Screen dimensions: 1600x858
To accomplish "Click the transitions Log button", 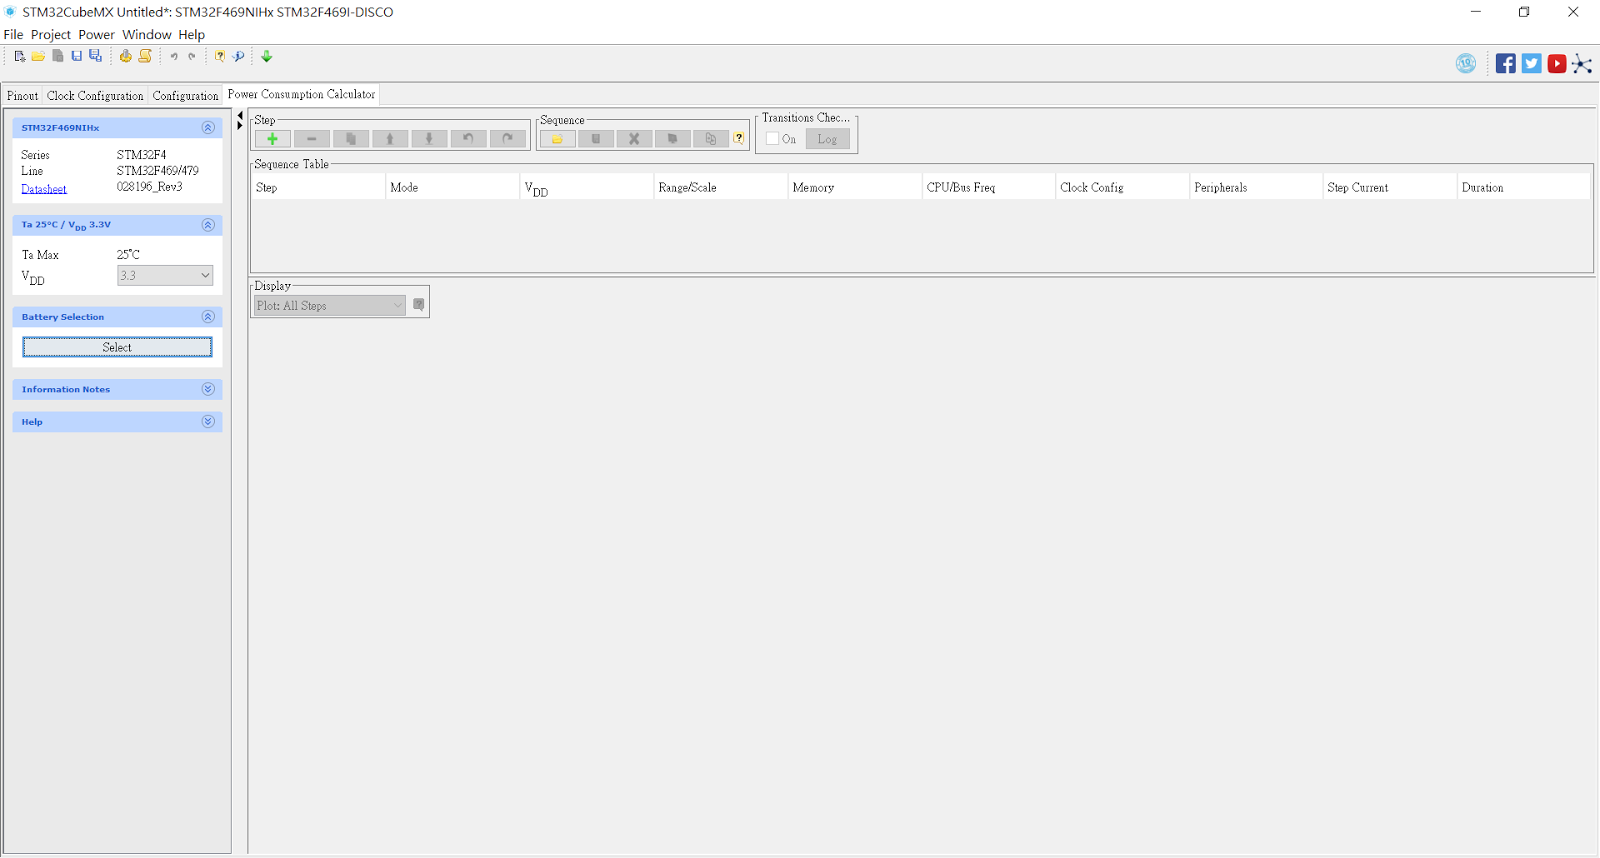I will click(x=827, y=139).
